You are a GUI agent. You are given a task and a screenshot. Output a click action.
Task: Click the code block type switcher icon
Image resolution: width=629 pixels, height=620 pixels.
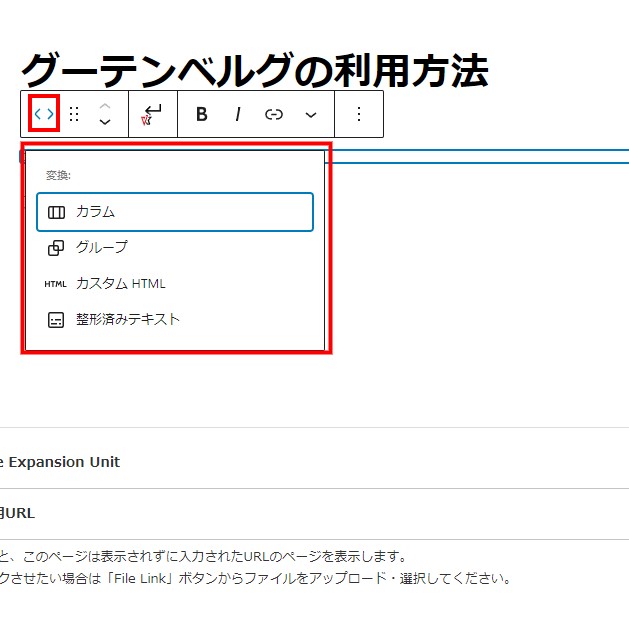tap(44, 114)
